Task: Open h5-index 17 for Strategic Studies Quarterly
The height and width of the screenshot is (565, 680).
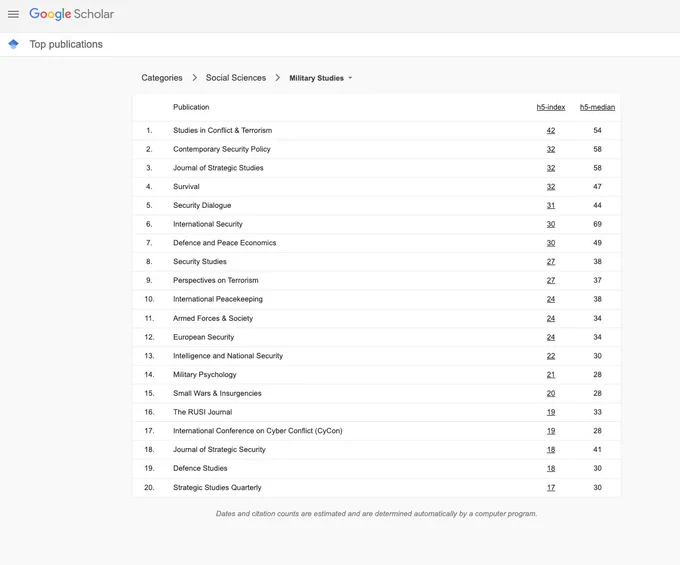Action: [551, 487]
